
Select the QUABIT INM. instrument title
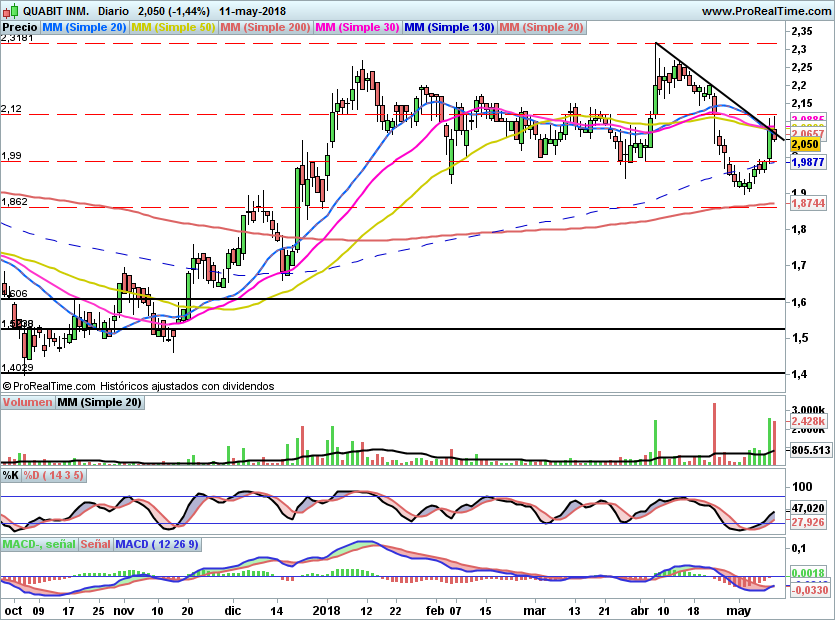56,11
